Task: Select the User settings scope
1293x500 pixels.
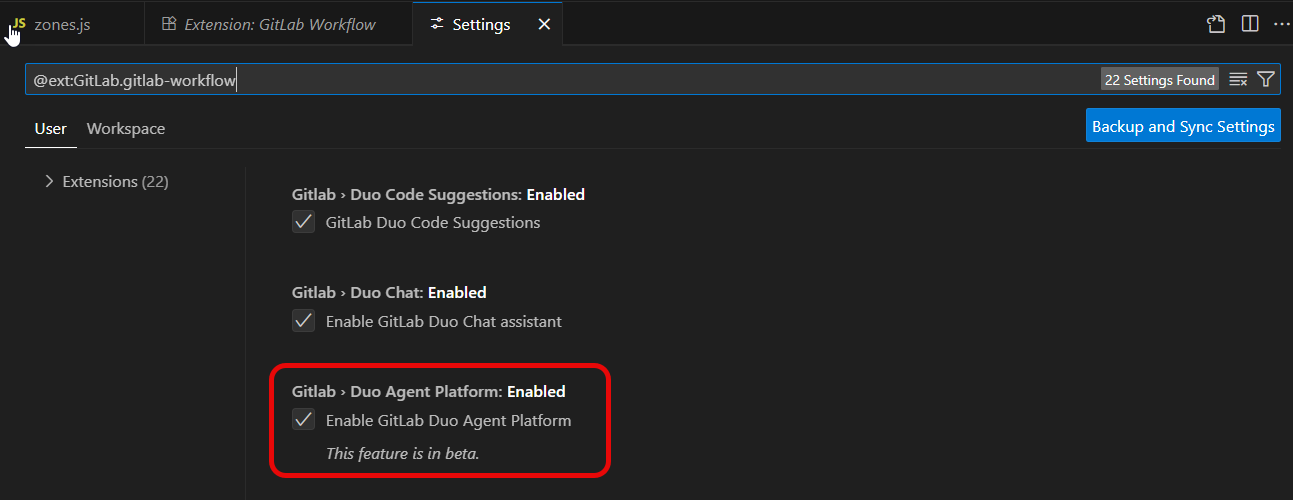Action: coord(50,129)
